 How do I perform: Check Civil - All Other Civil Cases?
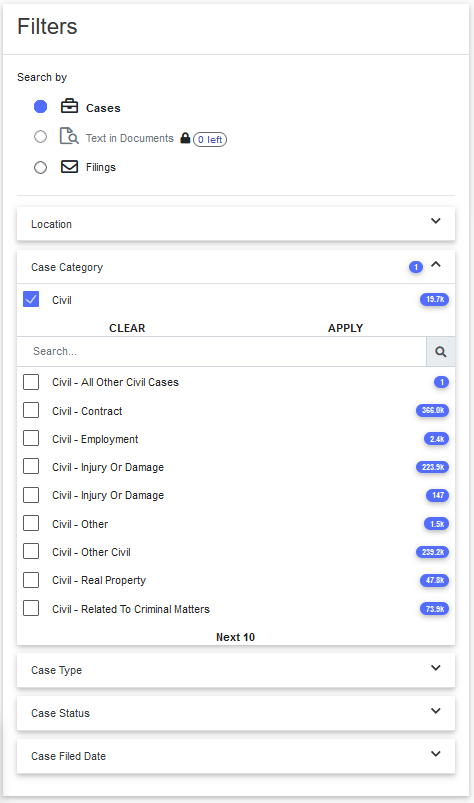click(x=31, y=382)
